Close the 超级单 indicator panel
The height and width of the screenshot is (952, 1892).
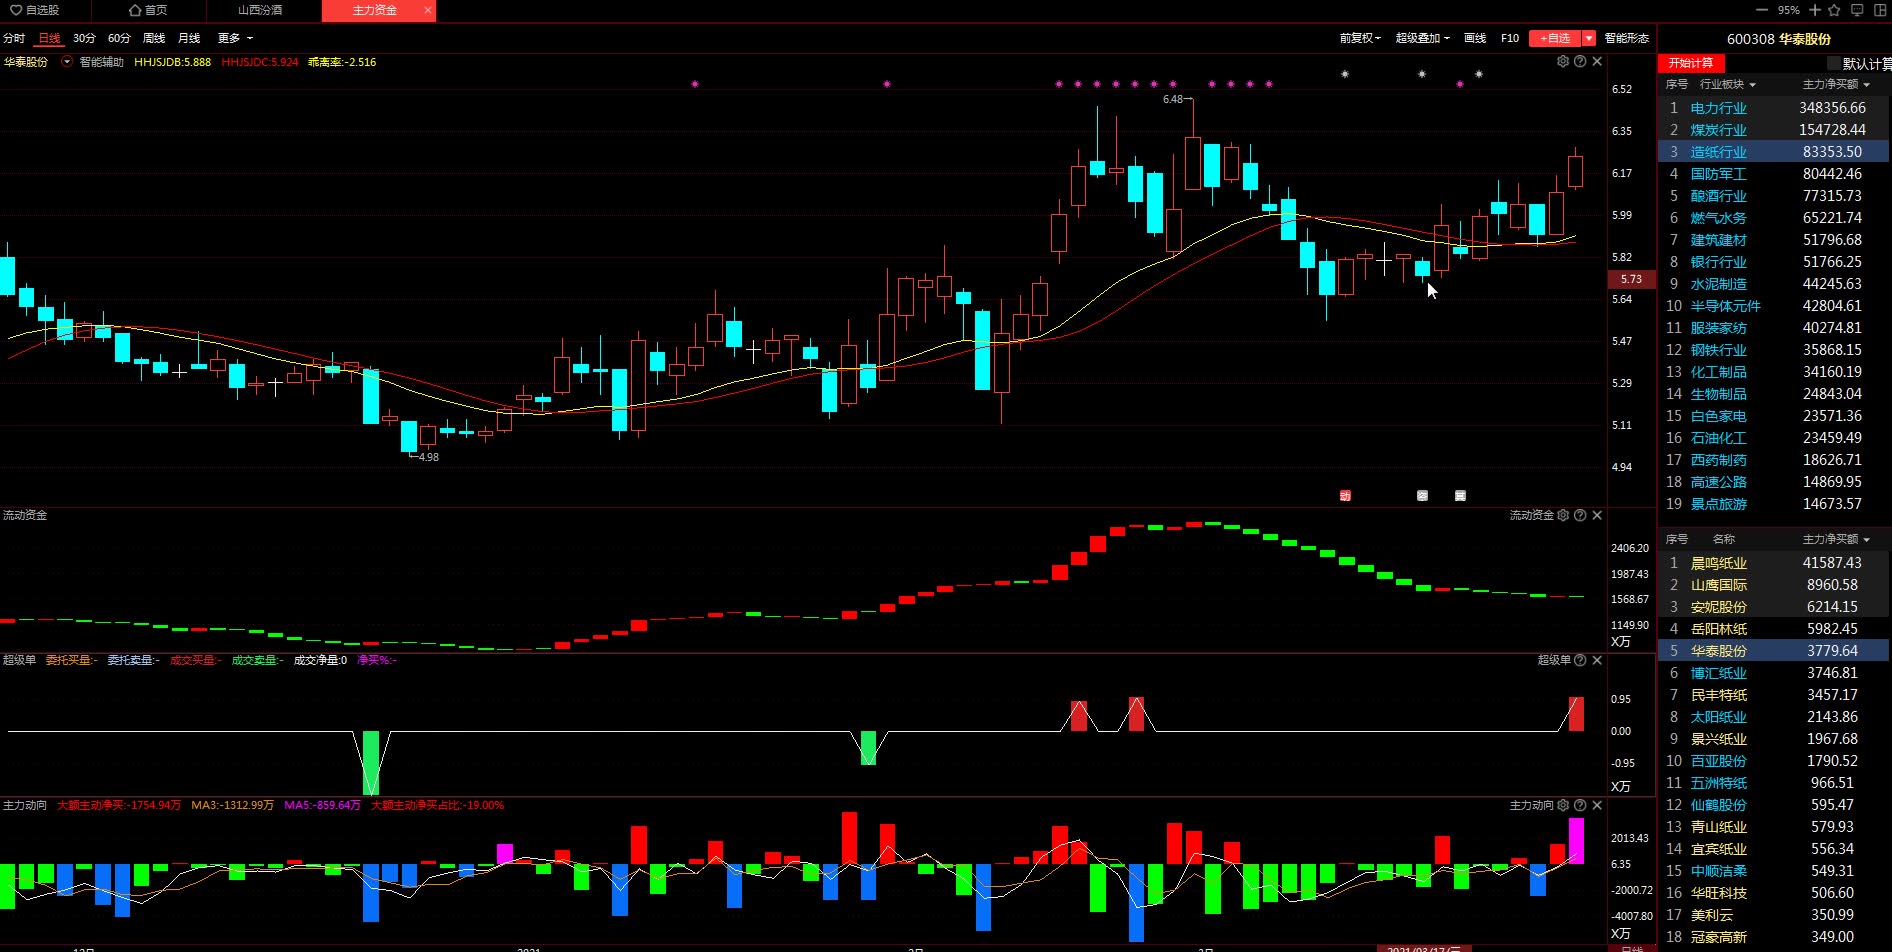point(1597,660)
